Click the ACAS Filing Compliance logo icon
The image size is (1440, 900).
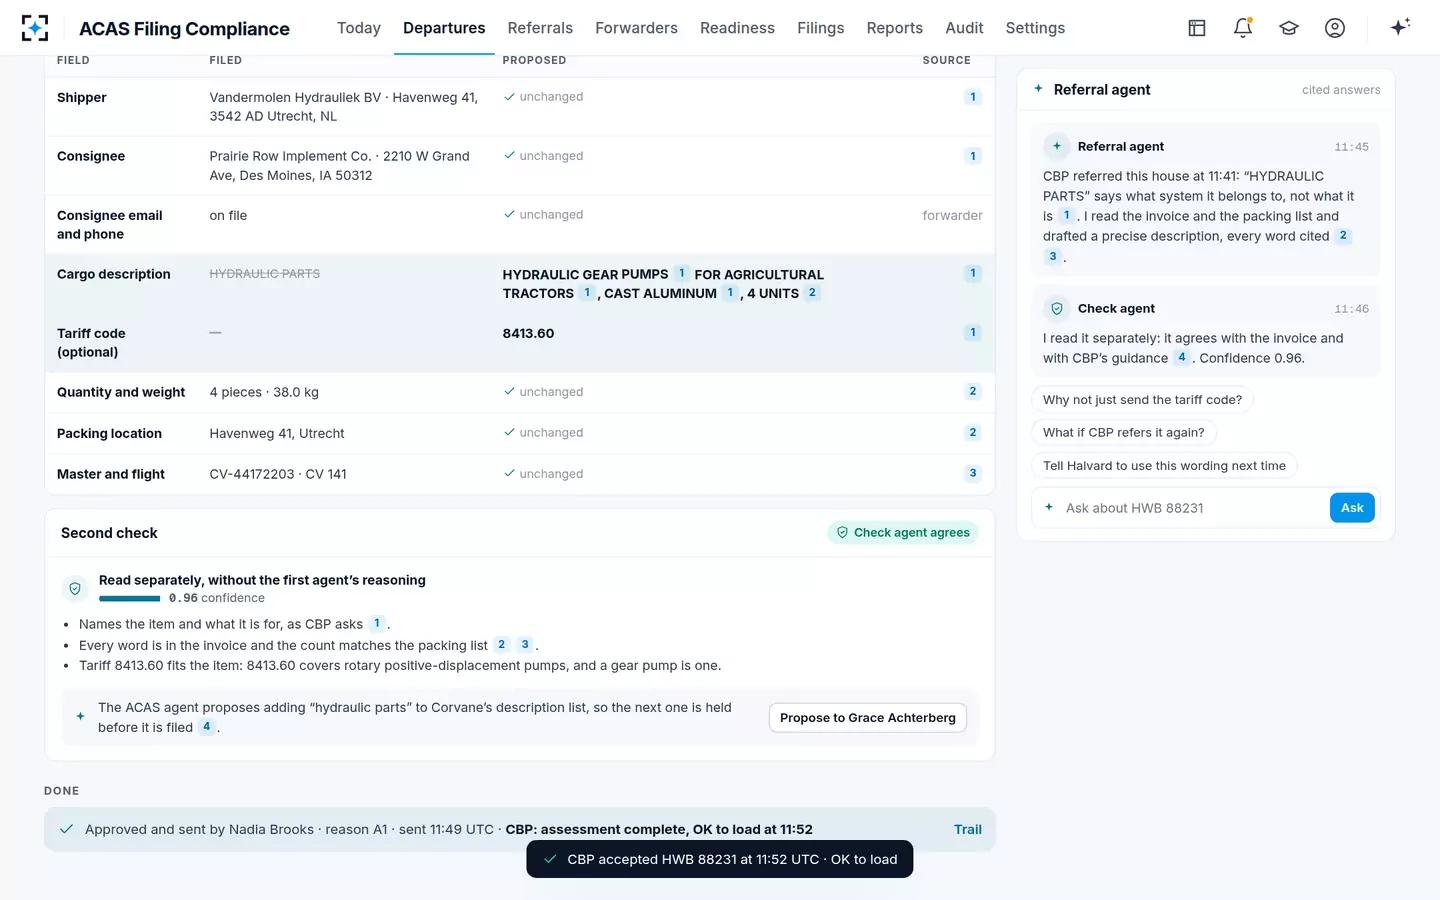(x=35, y=28)
